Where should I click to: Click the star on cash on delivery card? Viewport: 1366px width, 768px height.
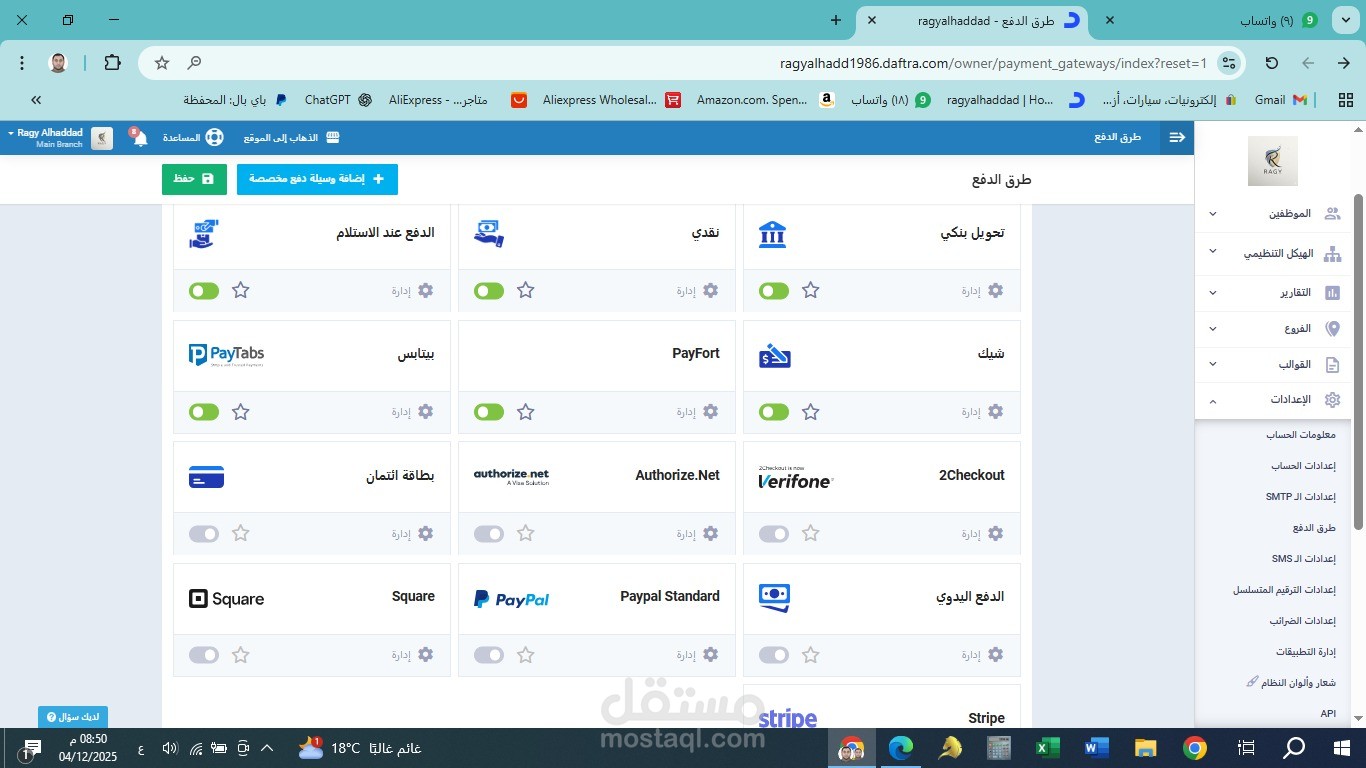241,291
